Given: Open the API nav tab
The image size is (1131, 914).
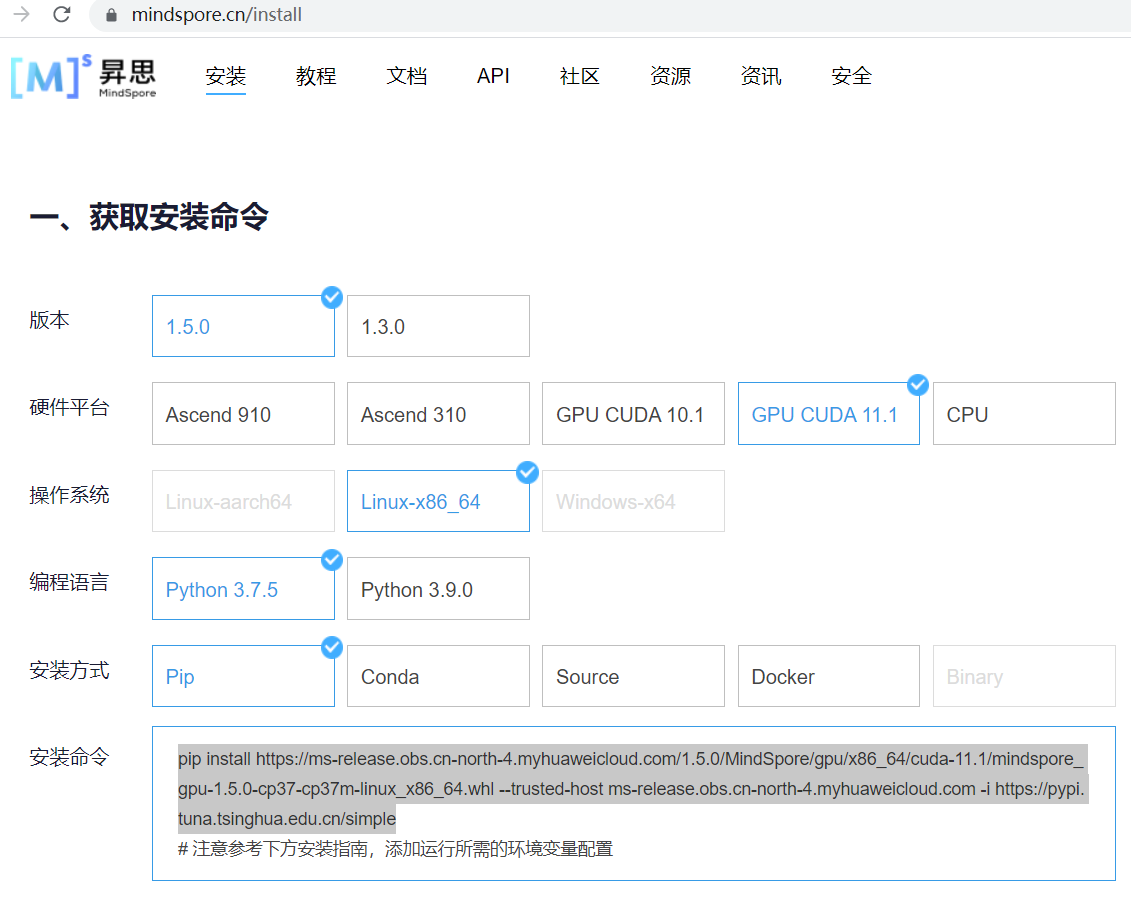Looking at the screenshot, I should (493, 76).
